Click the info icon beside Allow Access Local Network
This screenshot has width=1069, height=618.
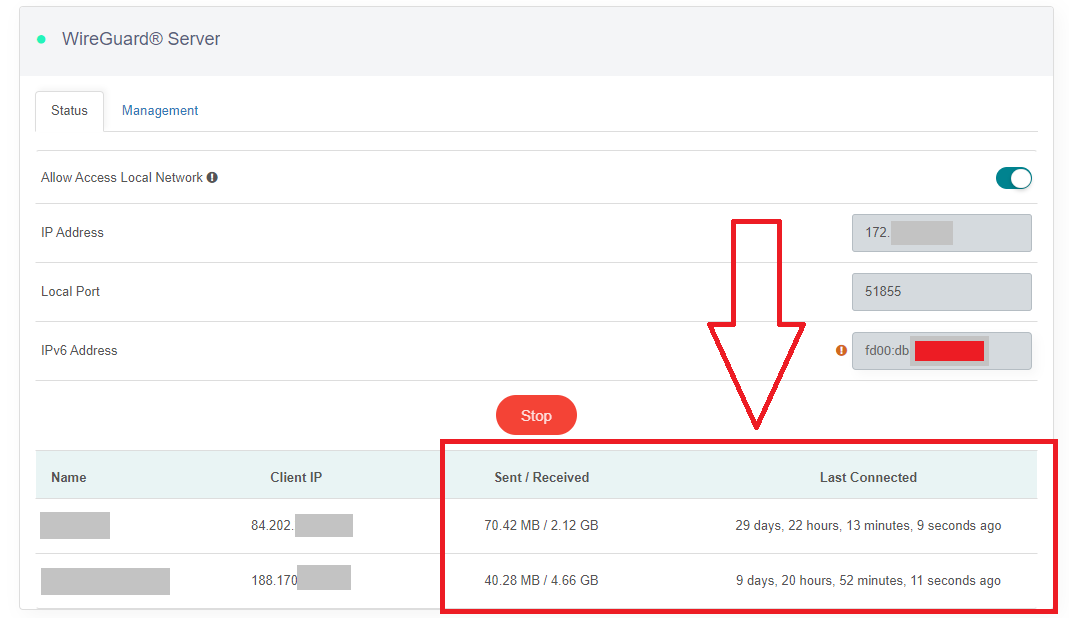coord(212,177)
